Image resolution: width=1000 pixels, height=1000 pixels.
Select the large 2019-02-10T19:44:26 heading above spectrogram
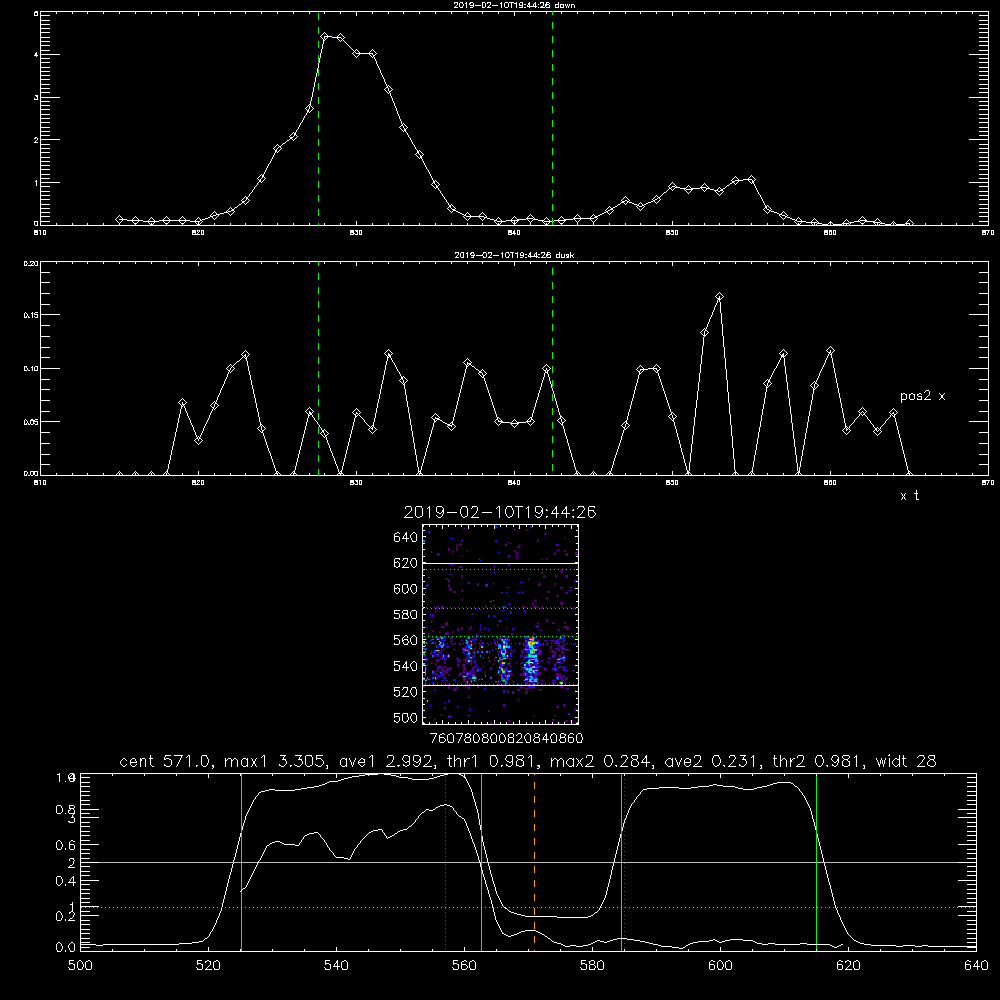point(500,512)
